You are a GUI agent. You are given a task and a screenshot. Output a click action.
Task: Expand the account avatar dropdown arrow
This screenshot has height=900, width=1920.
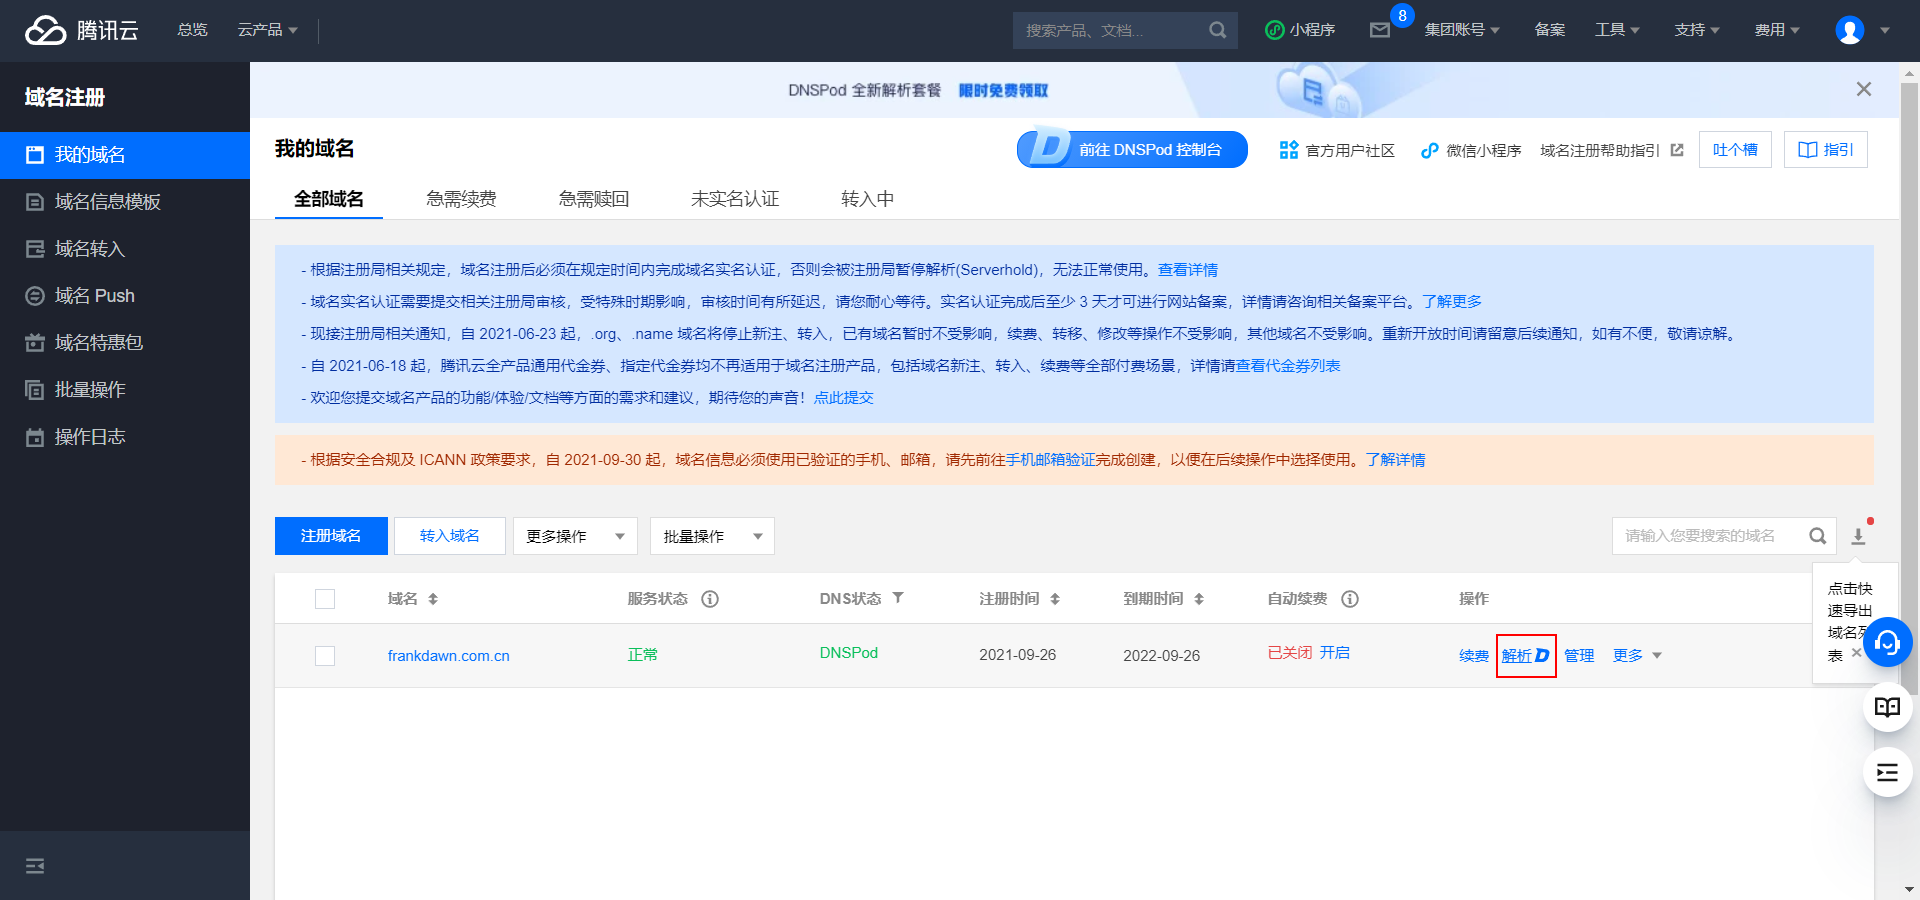point(1885,30)
